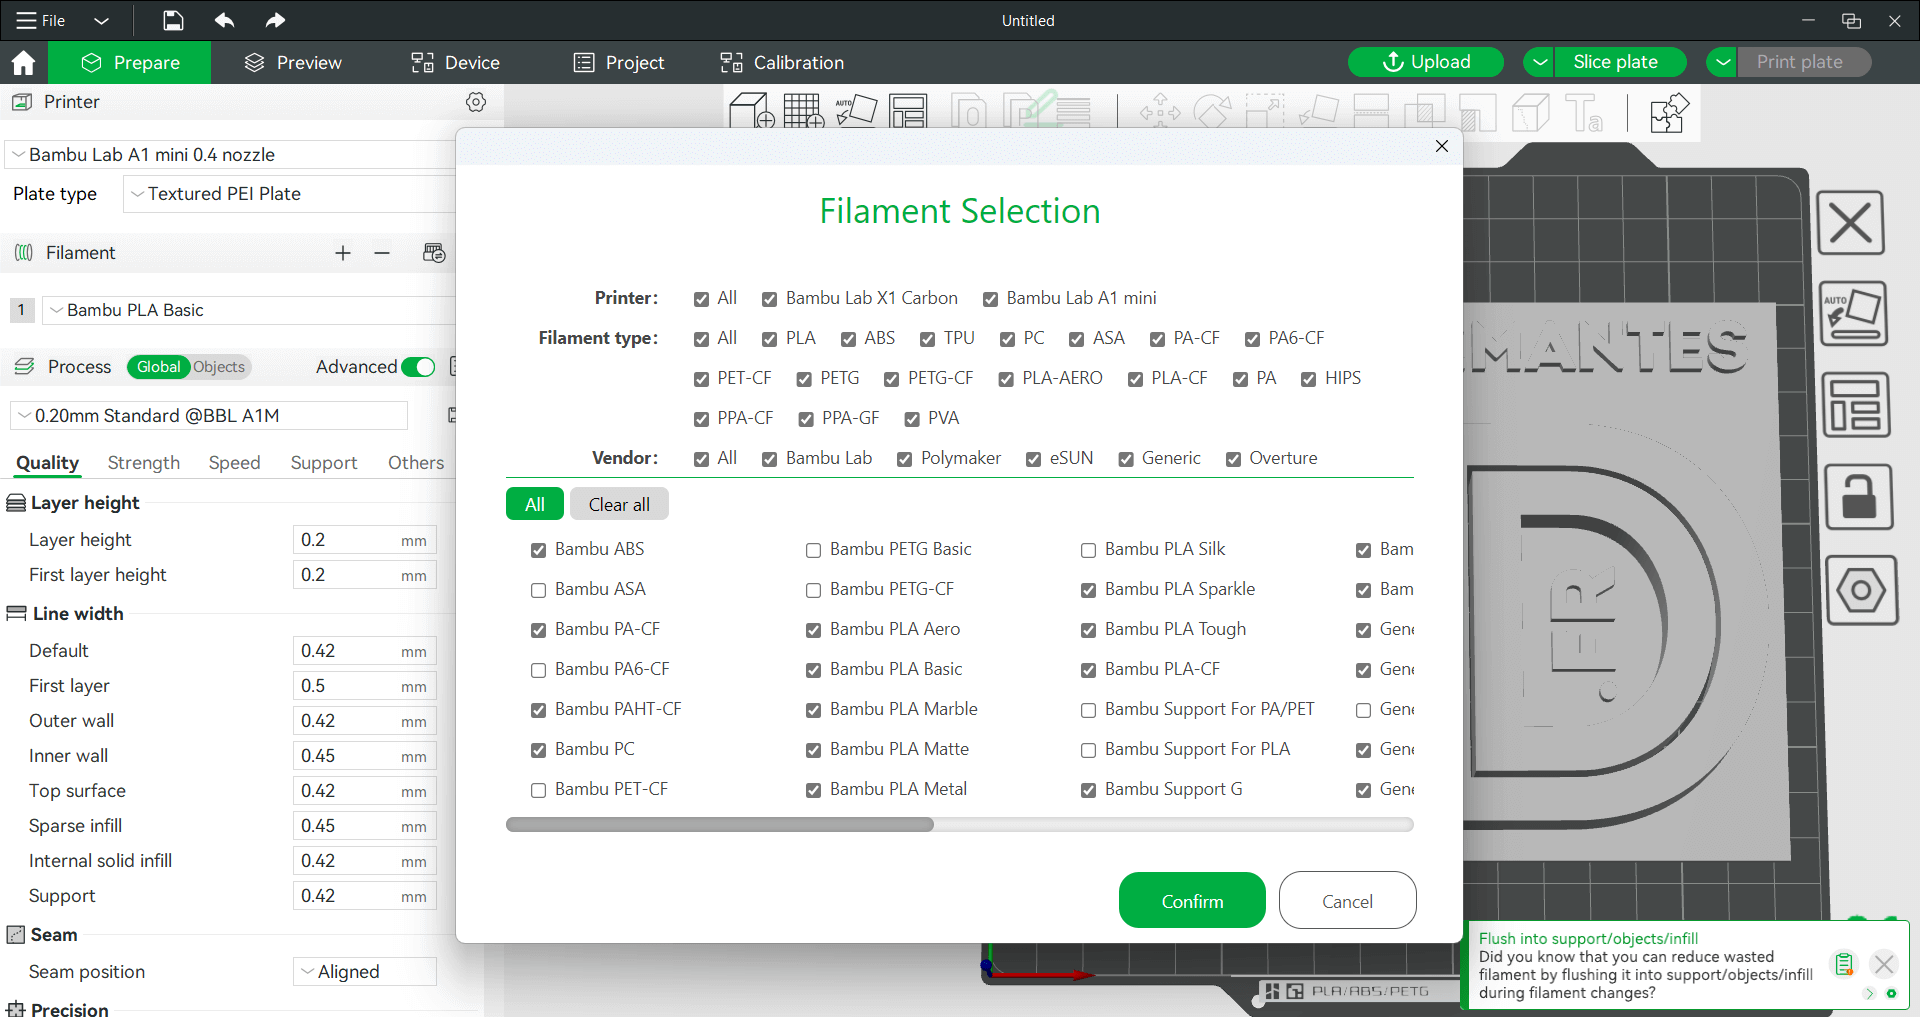Toggle the Bambu Lab A1 mini printer checkbox
Screen dimensions: 1920x1017
pos(990,299)
